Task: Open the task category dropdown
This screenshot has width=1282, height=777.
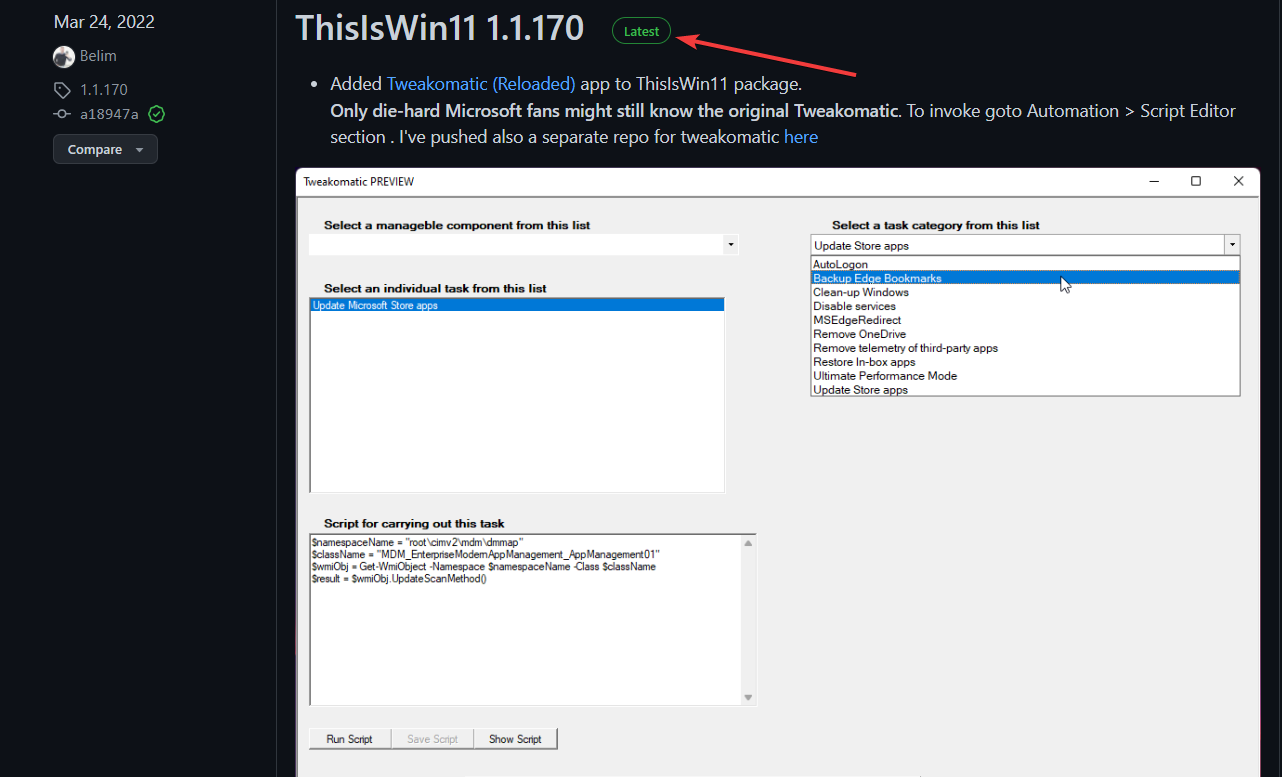Action: (1231, 244)
